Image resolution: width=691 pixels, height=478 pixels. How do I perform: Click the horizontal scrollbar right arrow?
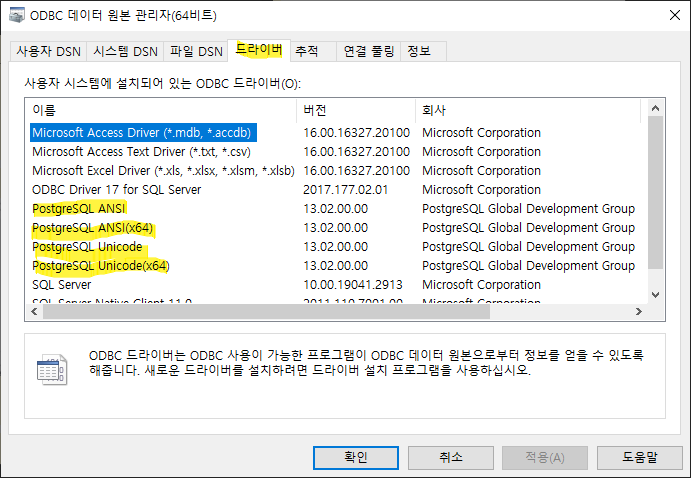click(x=639, y=311)
